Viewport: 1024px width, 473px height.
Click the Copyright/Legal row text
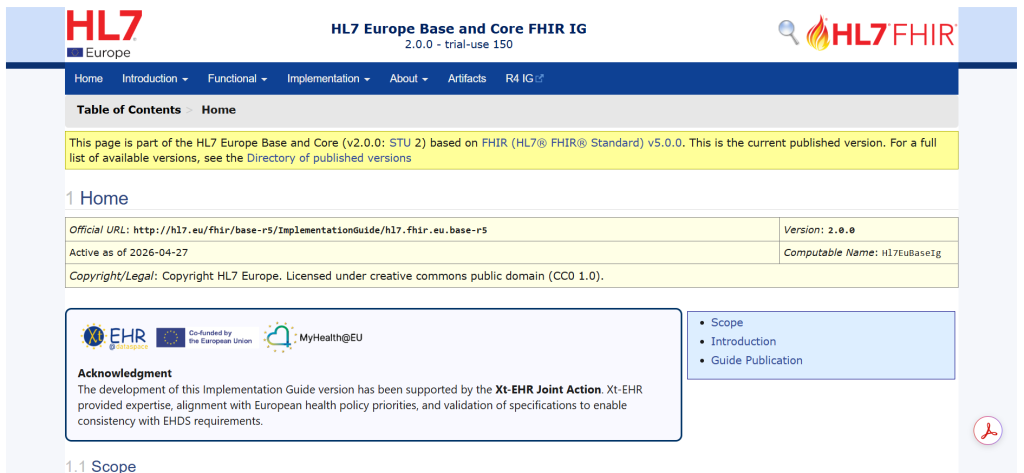[x=336, y=276]
